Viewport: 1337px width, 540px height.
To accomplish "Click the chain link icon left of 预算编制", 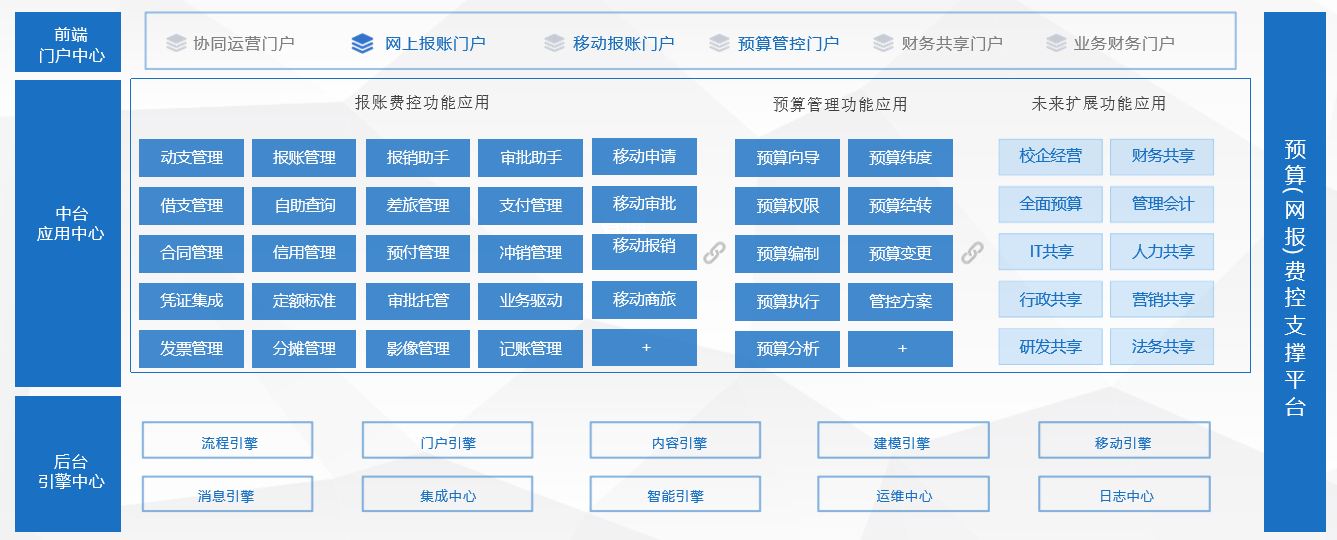I will pos(714,253).
